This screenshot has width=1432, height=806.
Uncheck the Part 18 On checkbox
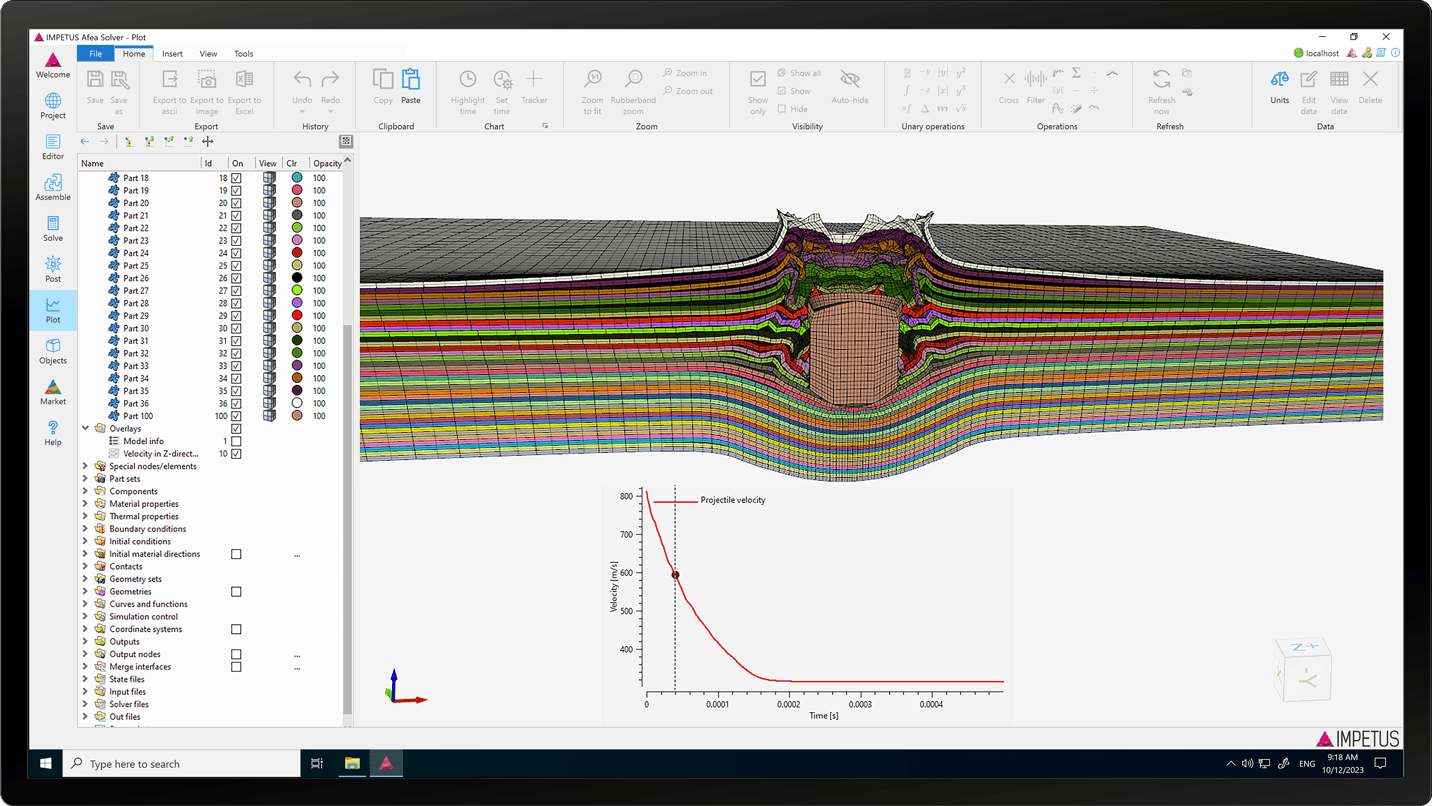236,178
